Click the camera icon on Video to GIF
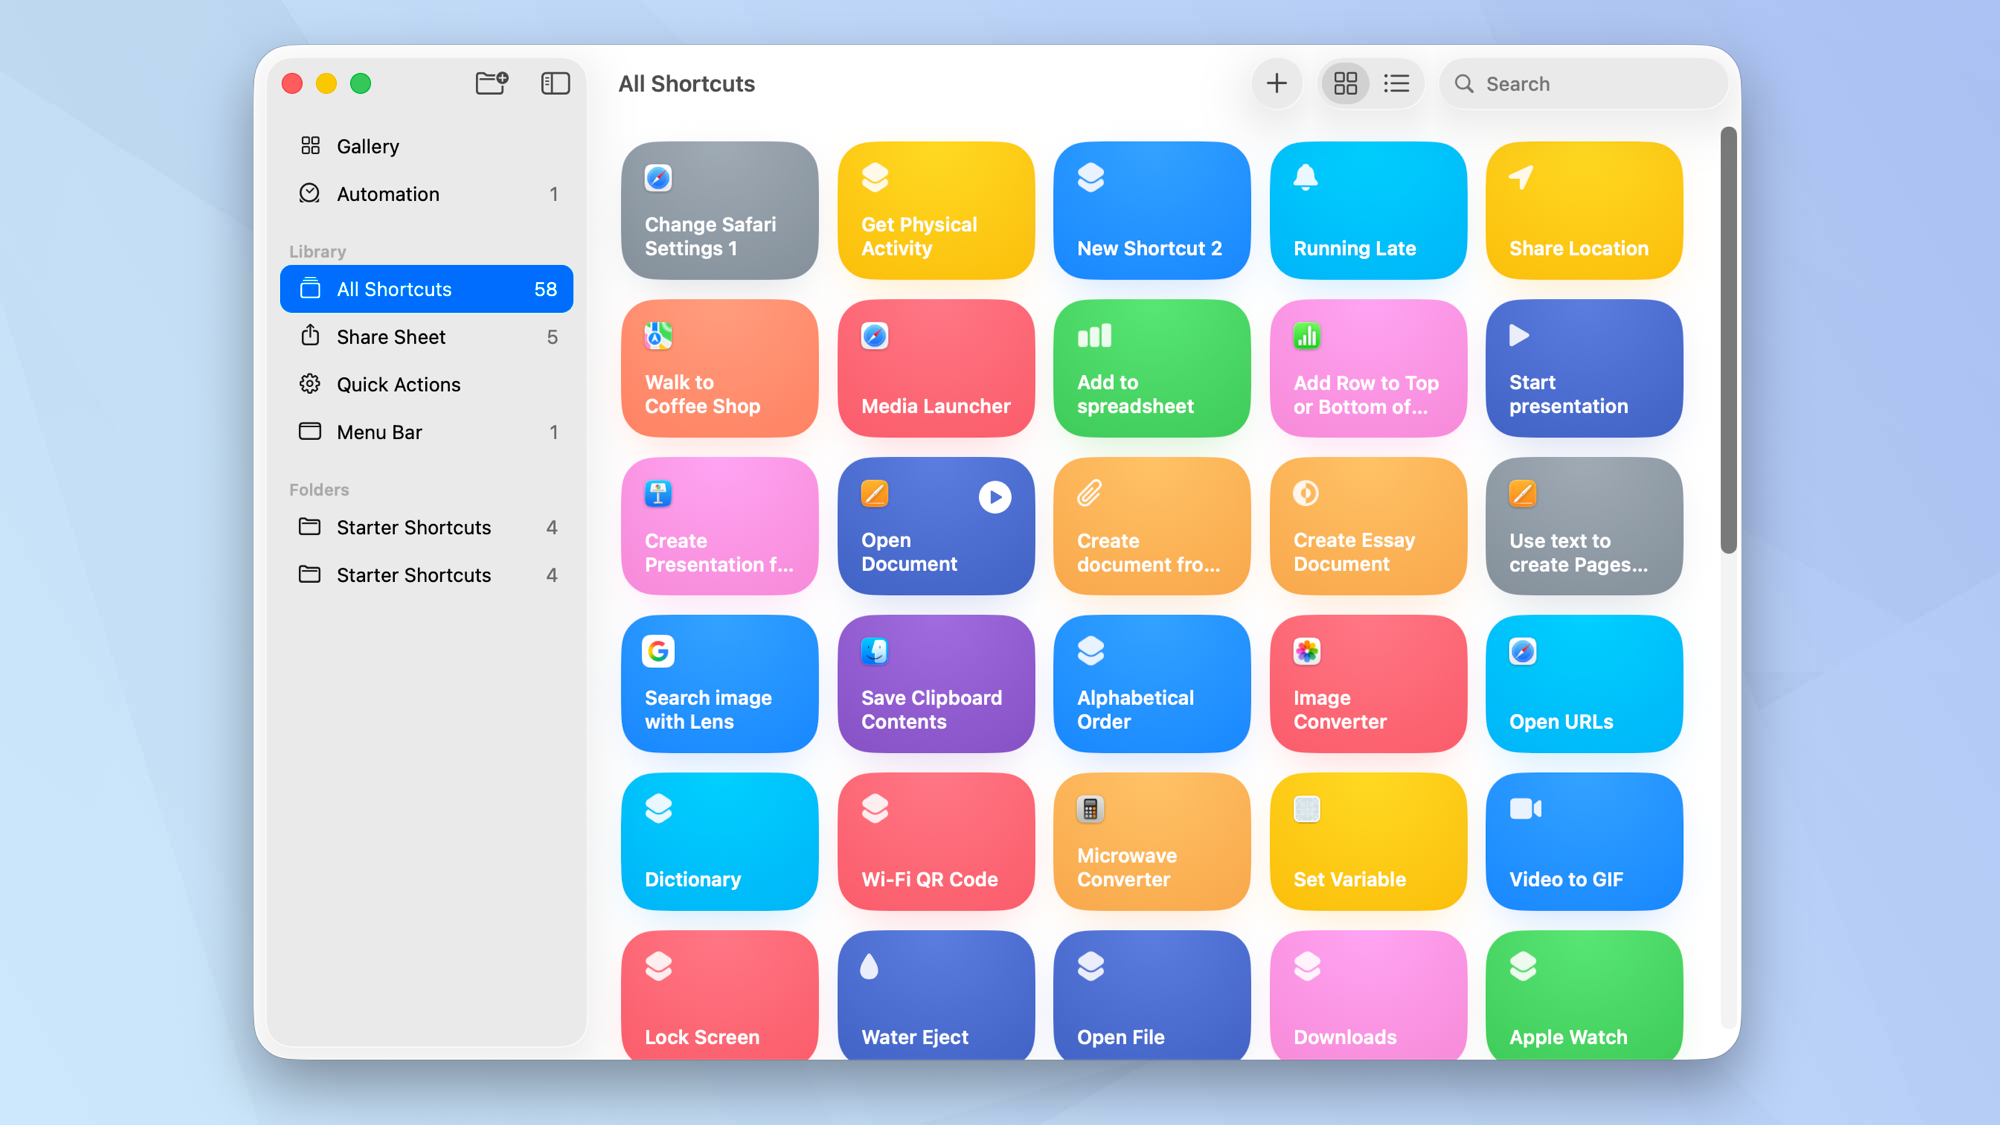The image size is (2000, 1125). pos(1522,809)
